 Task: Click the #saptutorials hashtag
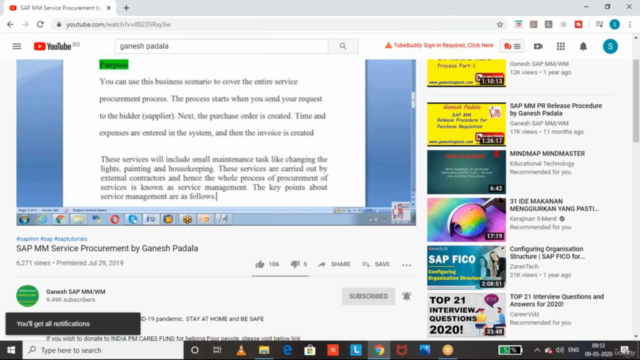[x=71, y=239]
